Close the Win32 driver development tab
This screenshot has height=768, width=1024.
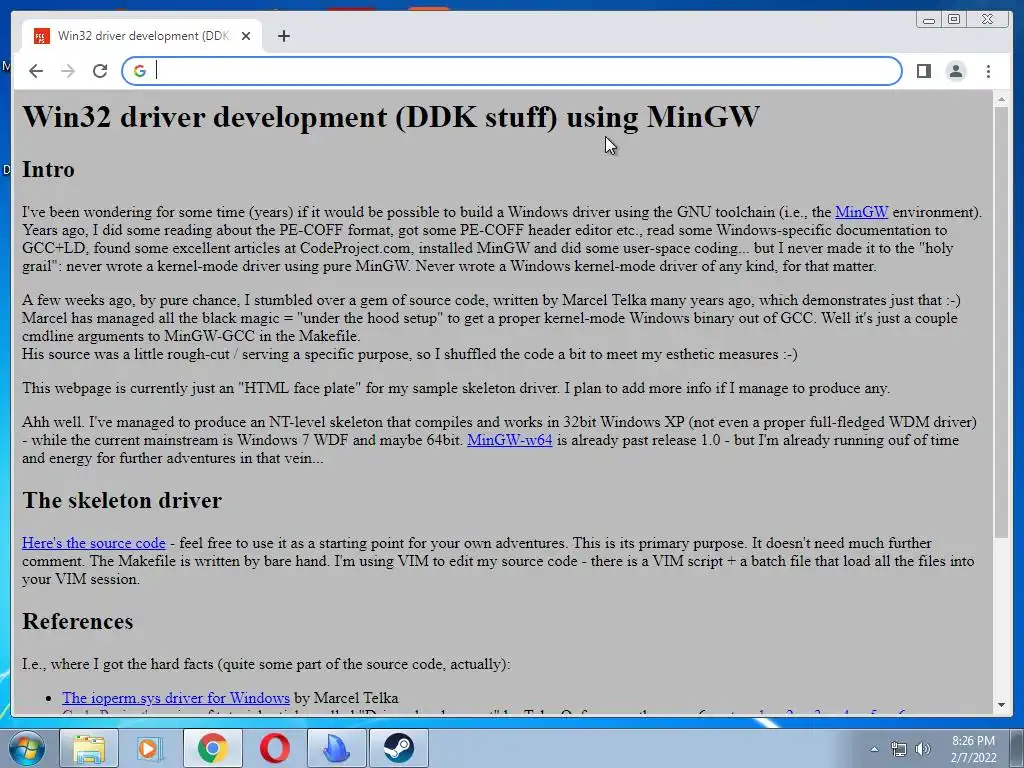246,36
